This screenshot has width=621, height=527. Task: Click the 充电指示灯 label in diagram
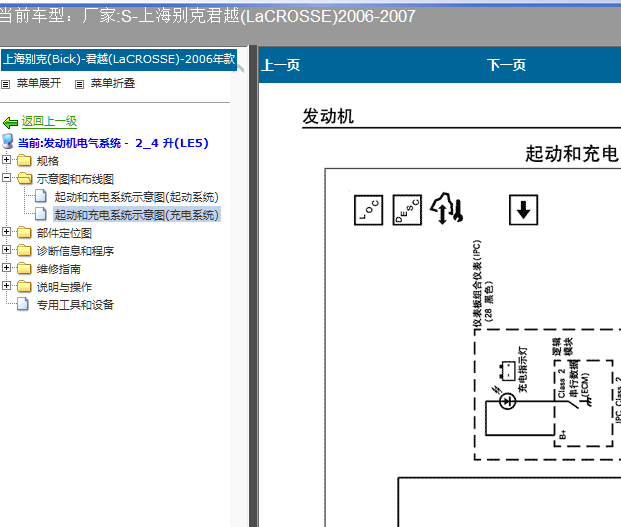tap(523, 369)
